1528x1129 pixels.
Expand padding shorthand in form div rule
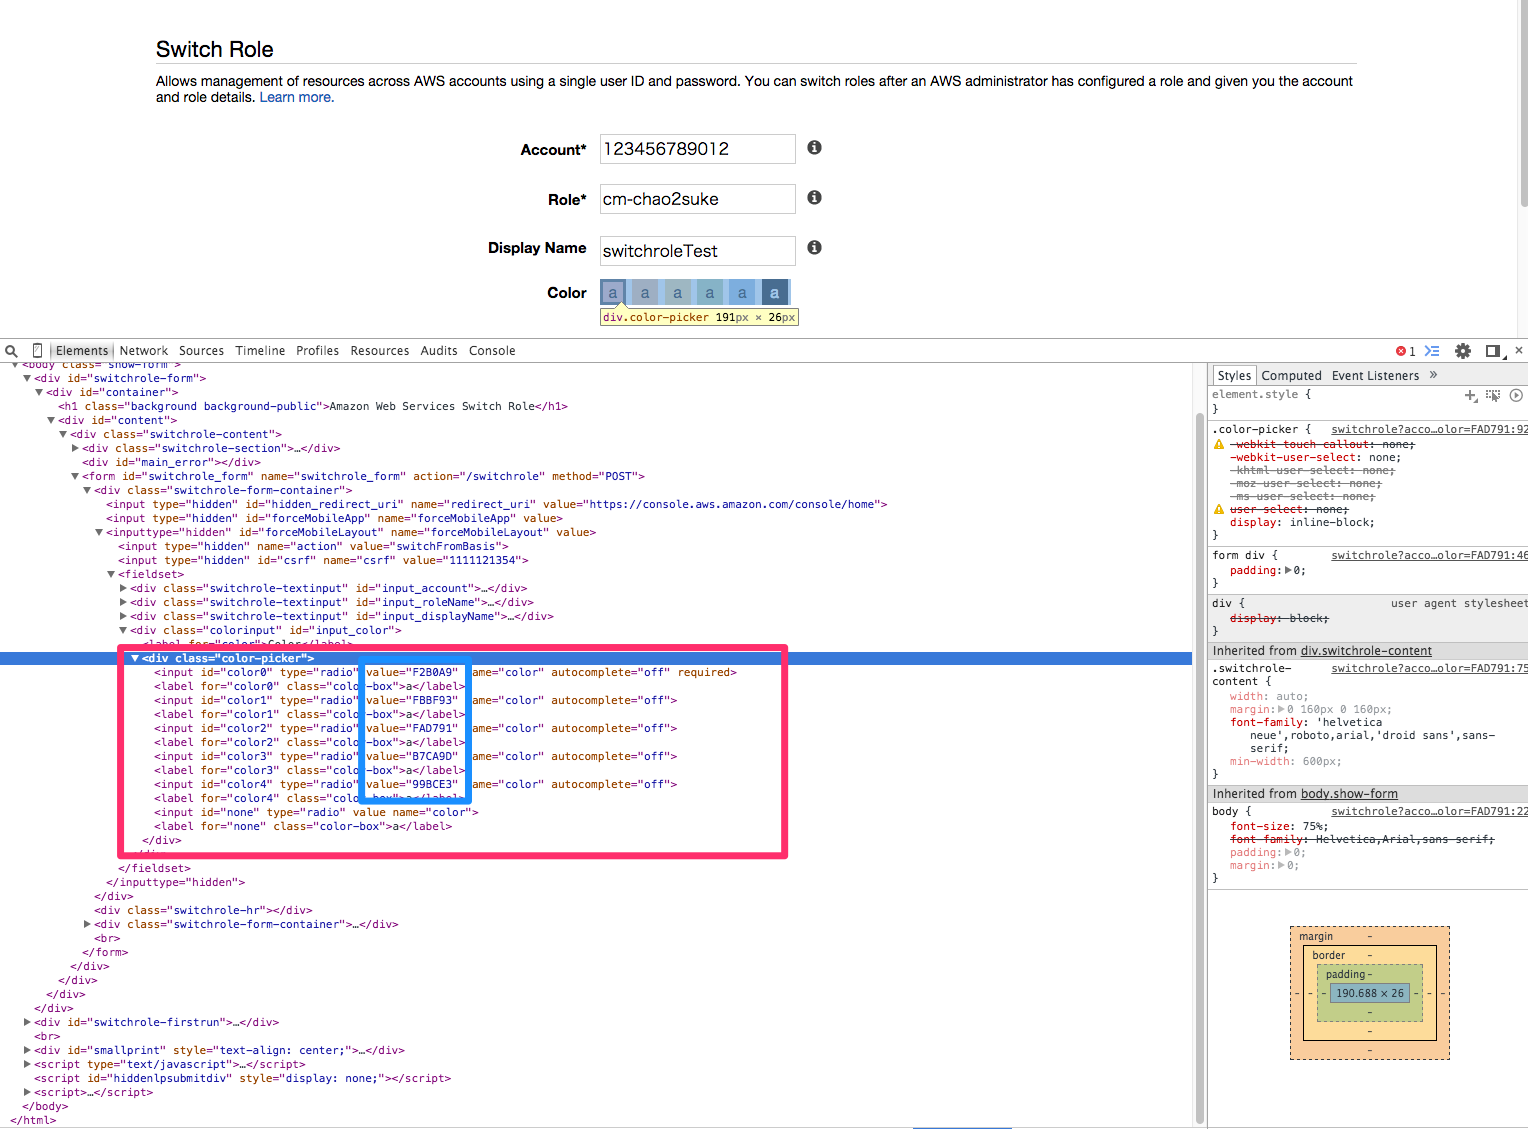pyautogui.click(x=1288, y=571)
